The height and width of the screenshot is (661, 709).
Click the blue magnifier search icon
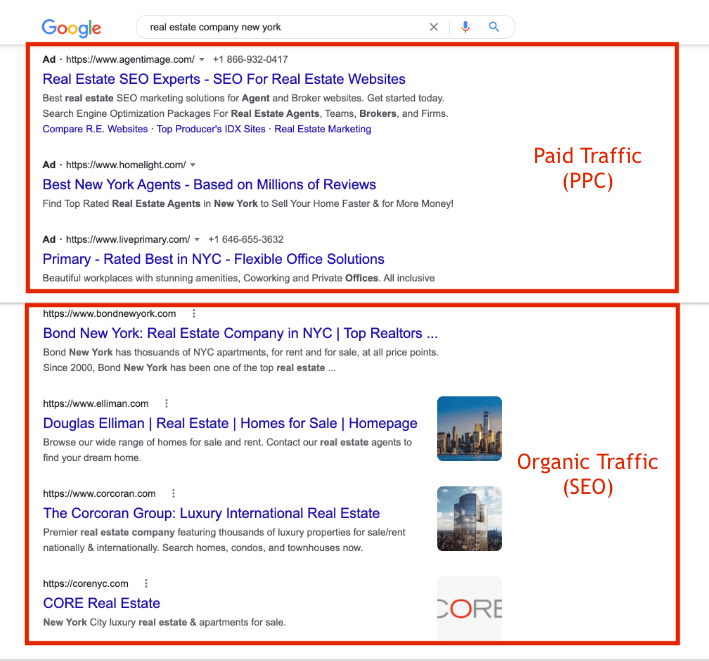coord(494,27)
